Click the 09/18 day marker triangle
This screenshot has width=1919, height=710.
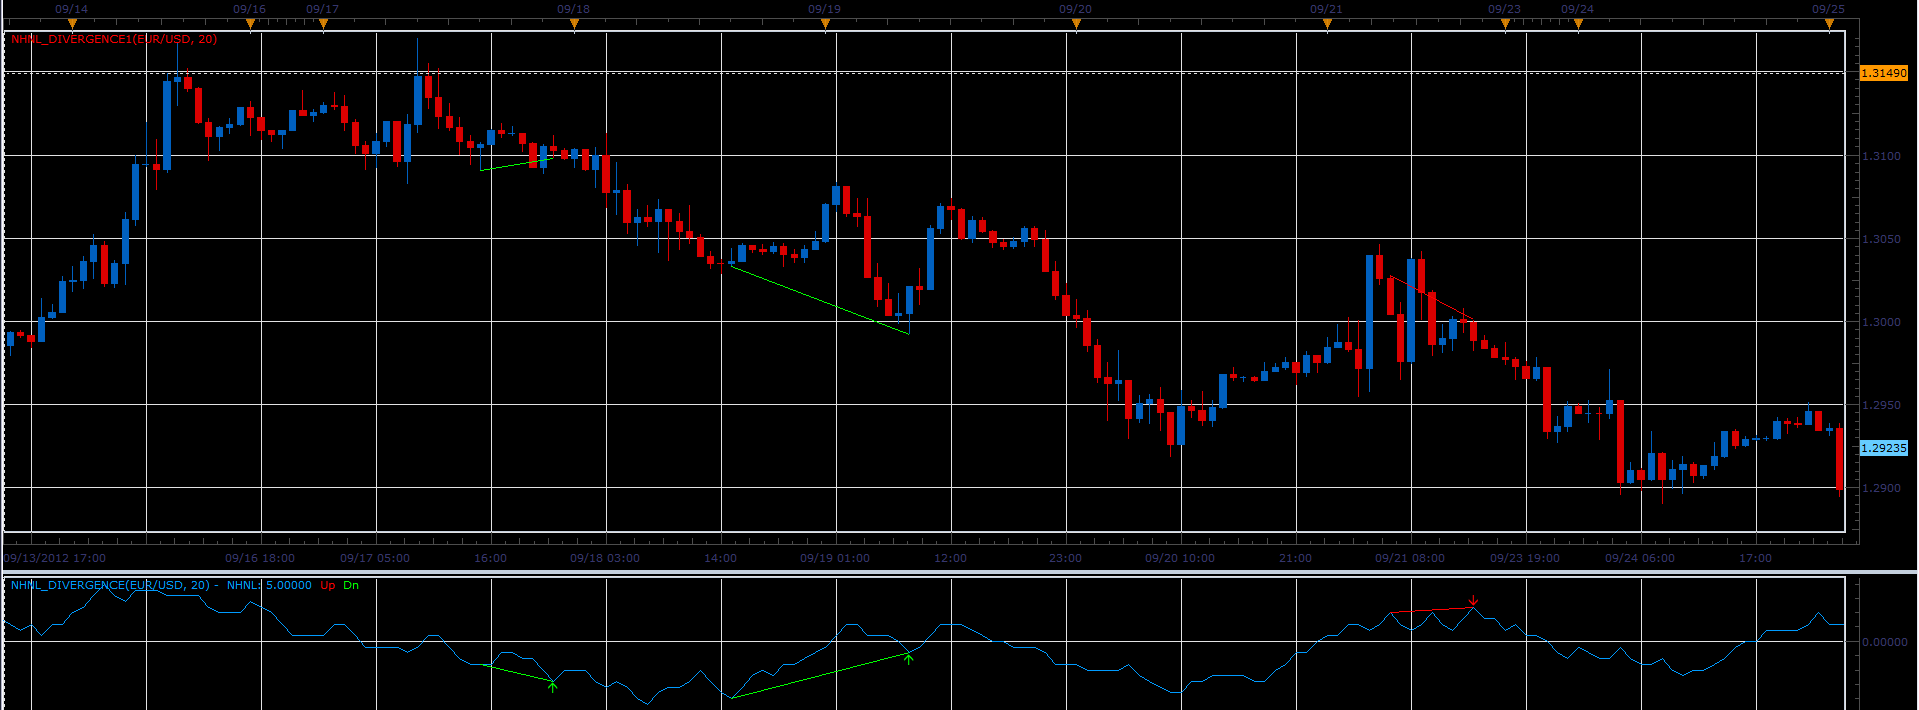(x=574, y=25)
